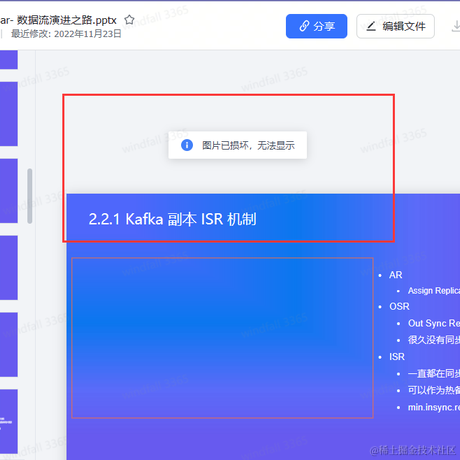Click the slide title 2.2.1 Kafka 副本 ISR 机制
Image resolution: width=460 pixels, height=460 pixels.
172,219
